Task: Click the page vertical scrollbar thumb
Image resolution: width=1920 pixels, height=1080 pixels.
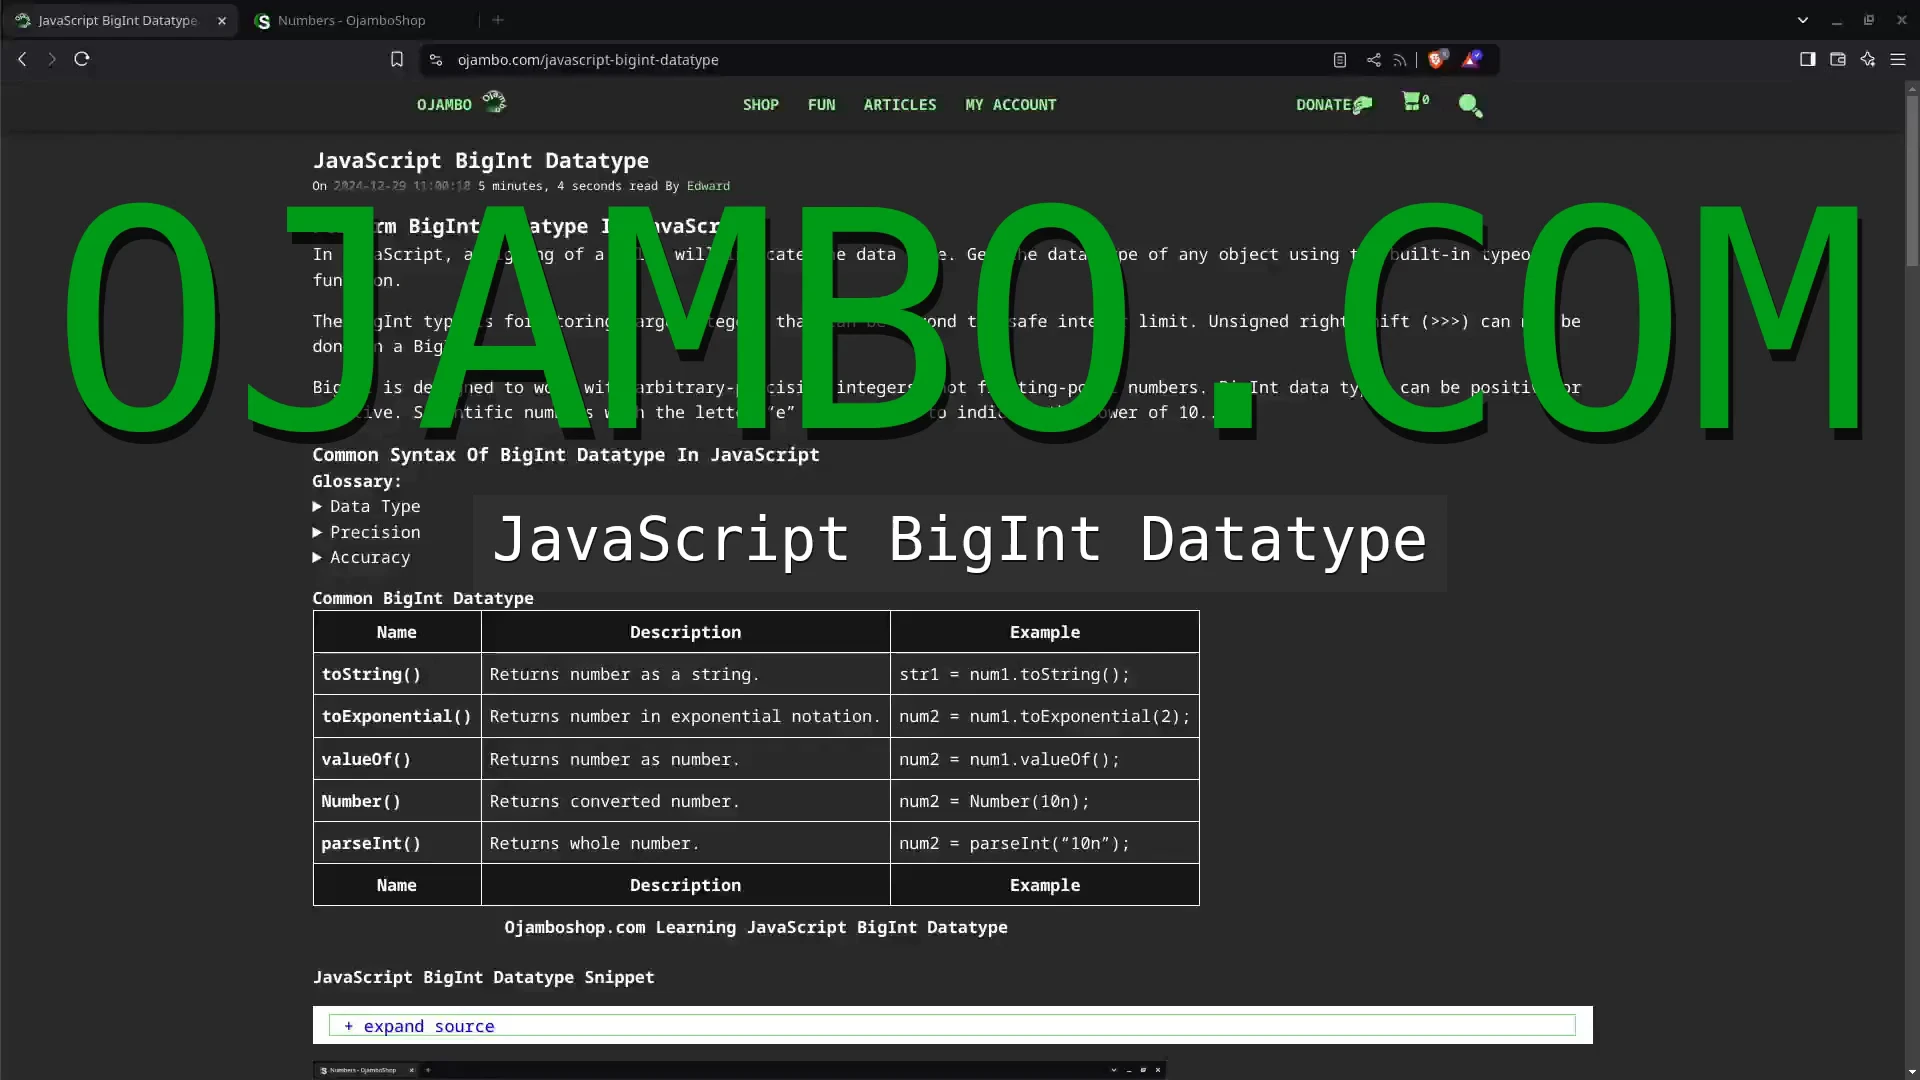Action: [x=1911, y=180]
